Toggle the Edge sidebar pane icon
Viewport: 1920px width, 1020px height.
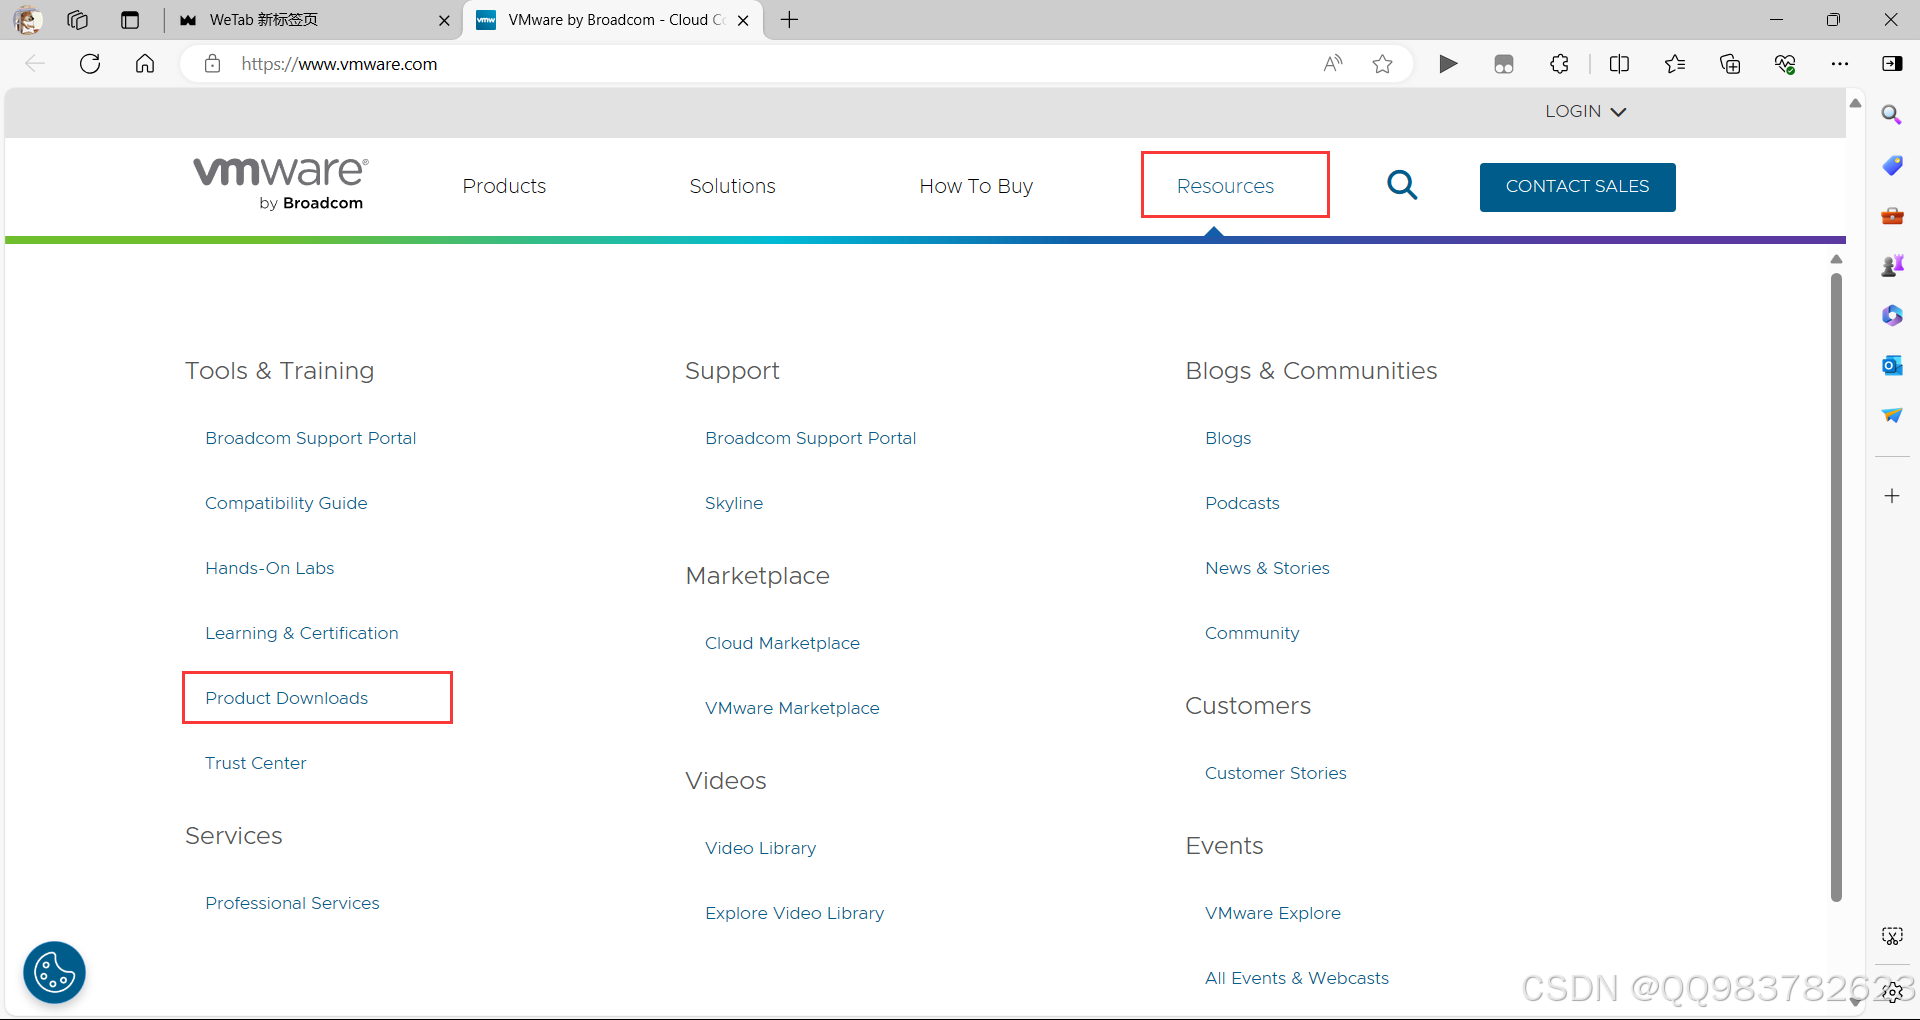point(1892,64)
